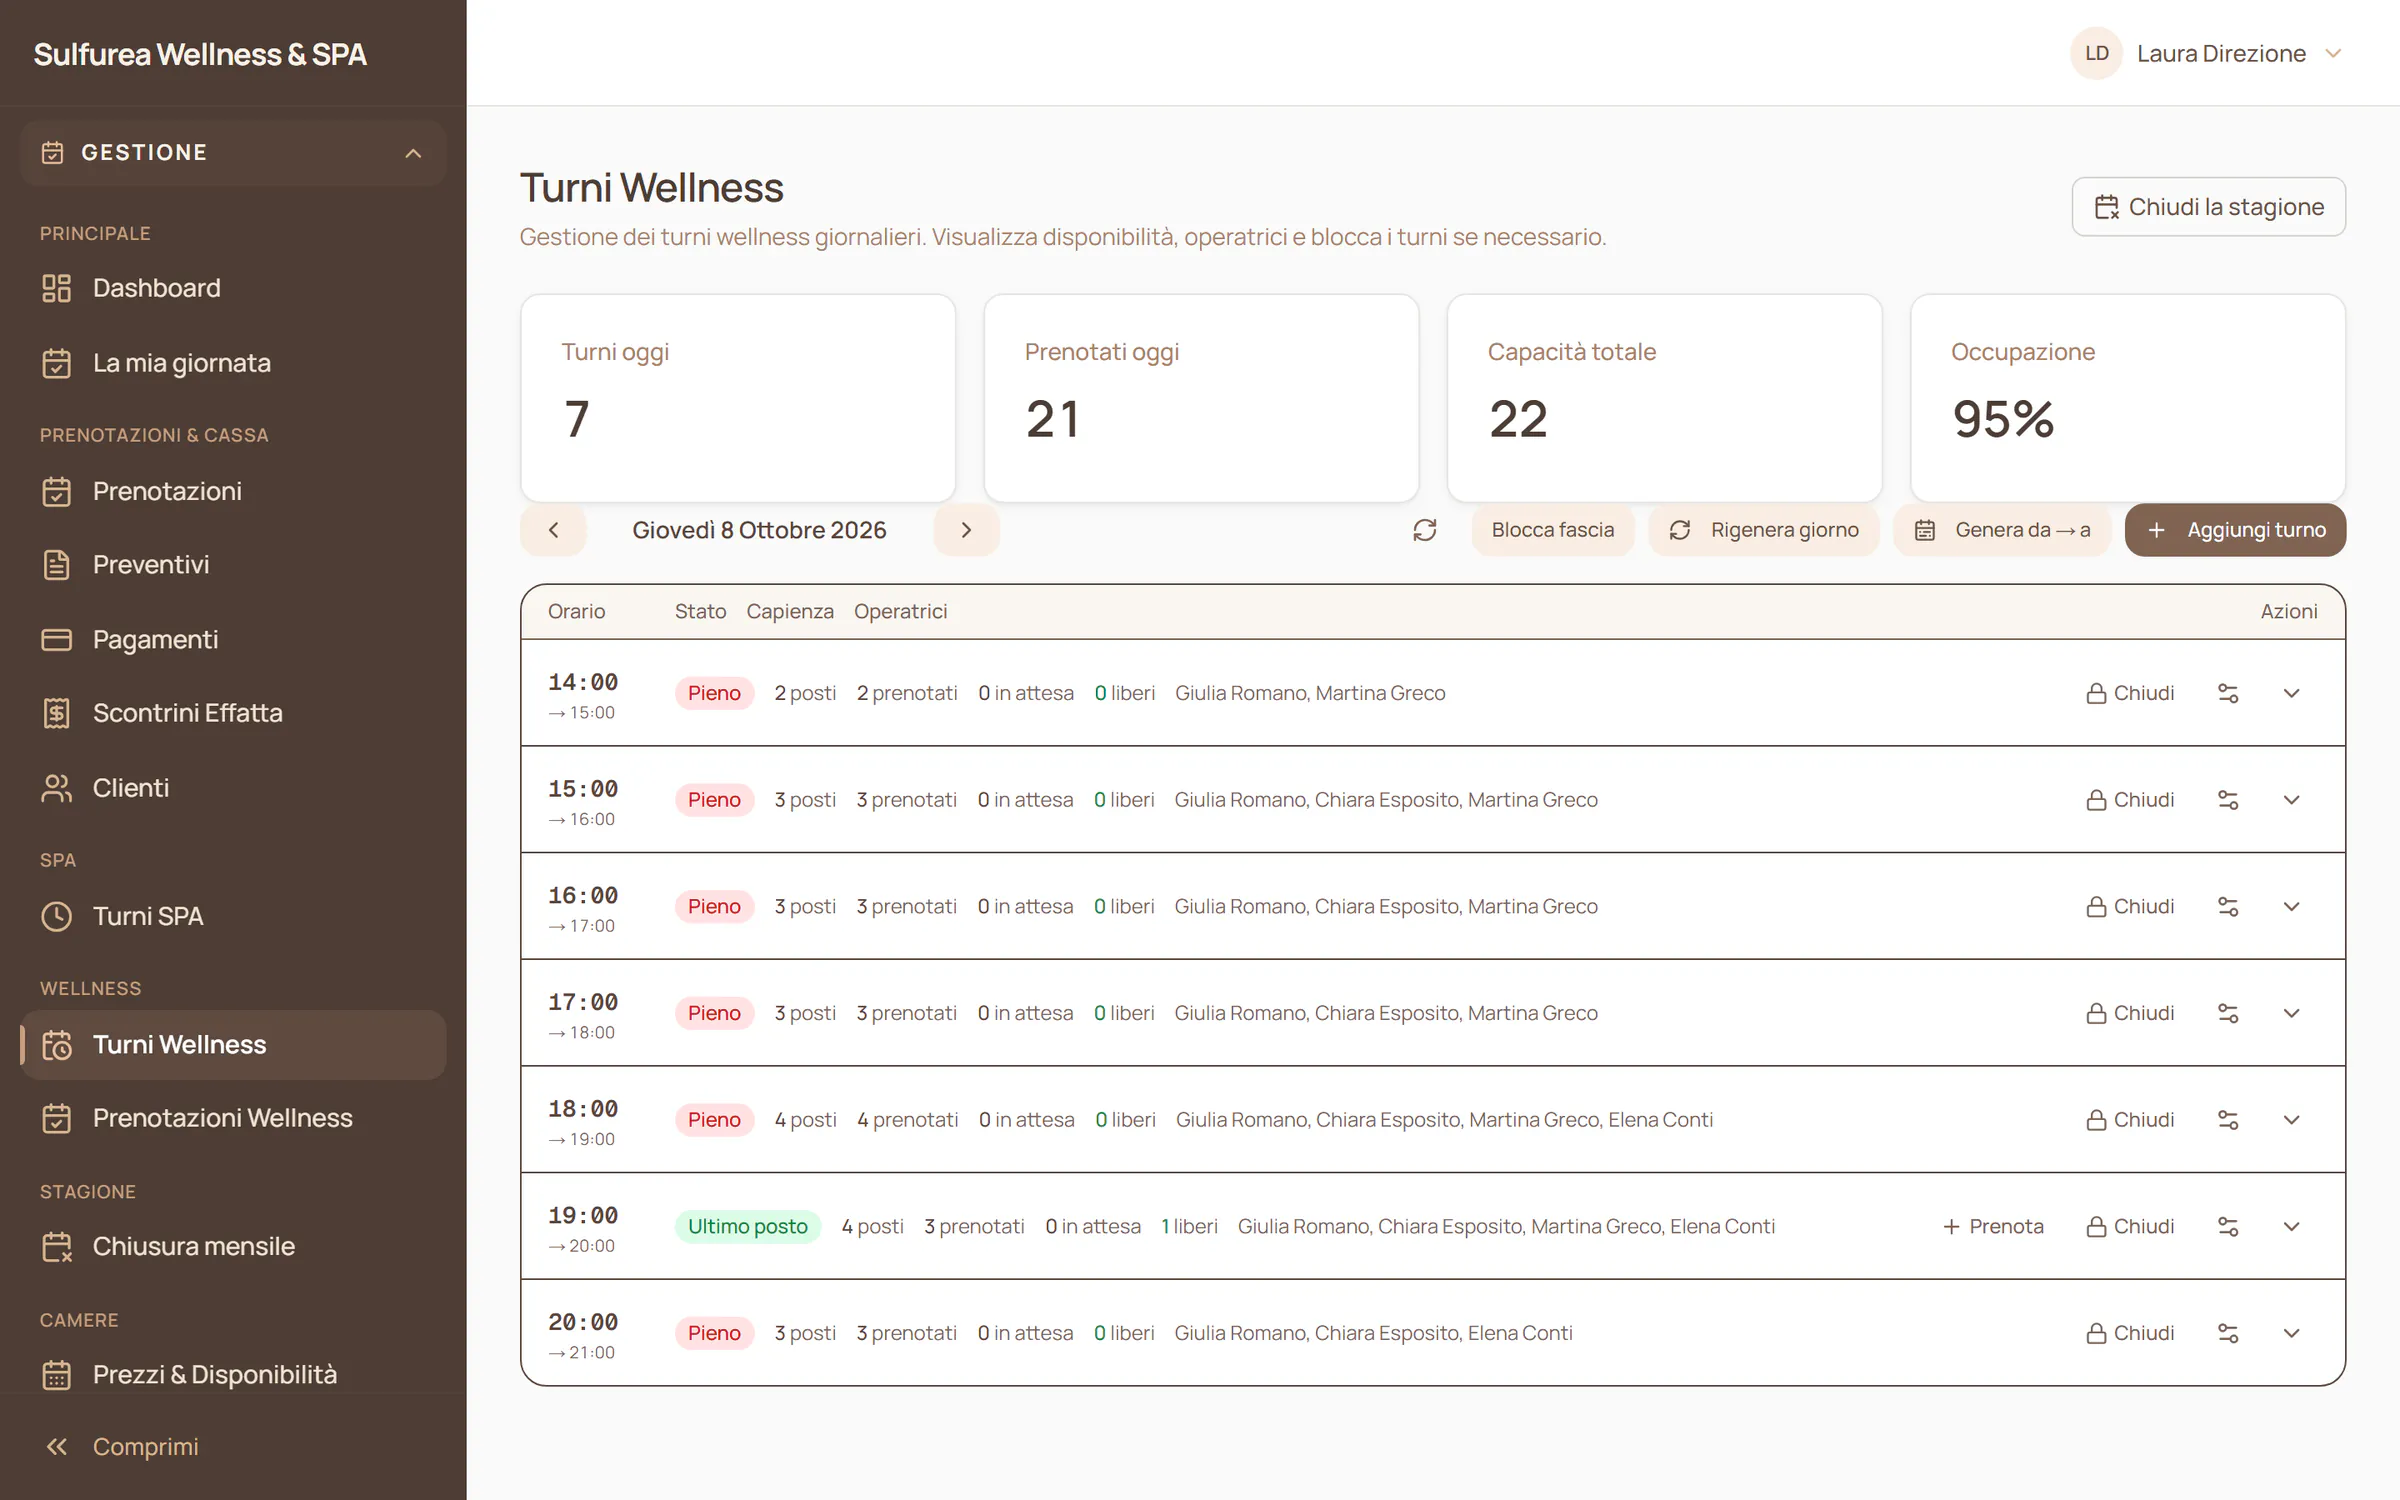The width and height of the screenshot is (2400, 1500).
Task: Collapse sidebar with Comprimi
Action: (233, 1447)
